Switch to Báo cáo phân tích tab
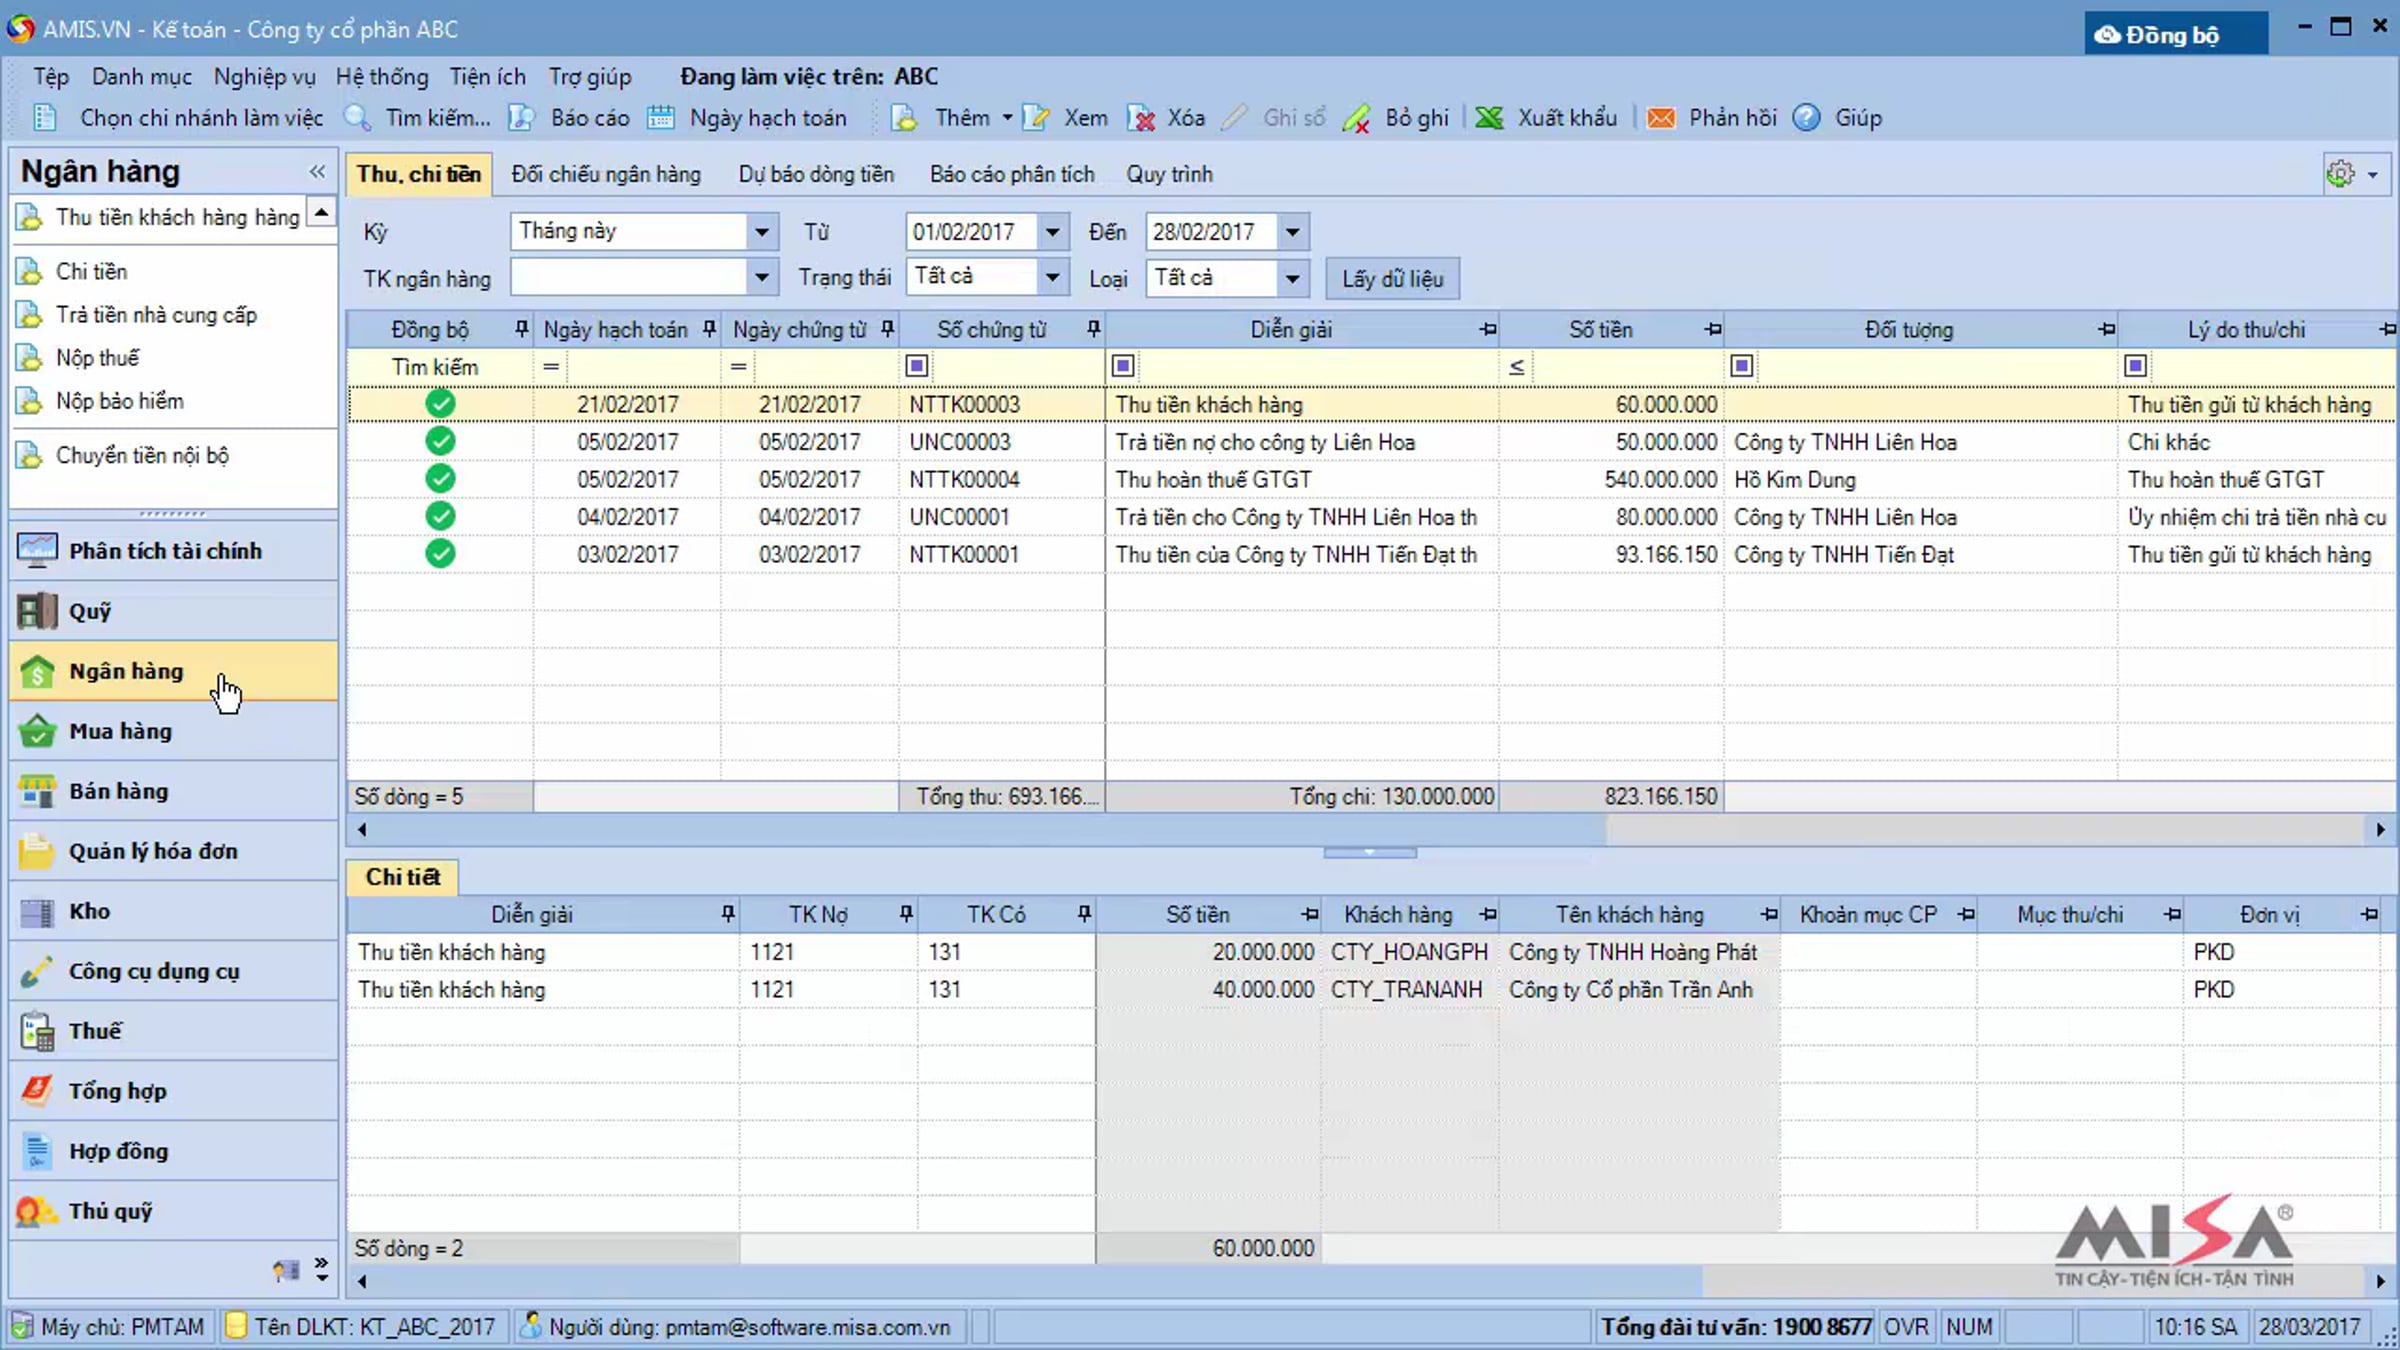 (x=1012, y=174)
